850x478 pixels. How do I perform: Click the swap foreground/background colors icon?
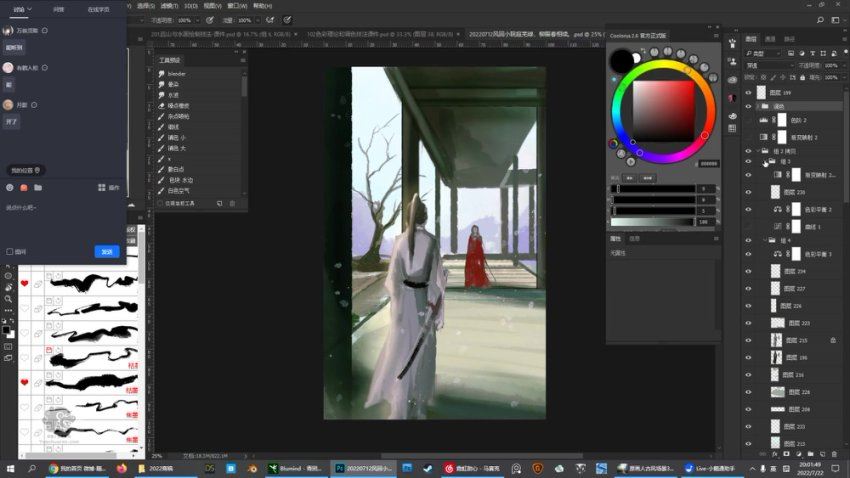coord(12,321)
